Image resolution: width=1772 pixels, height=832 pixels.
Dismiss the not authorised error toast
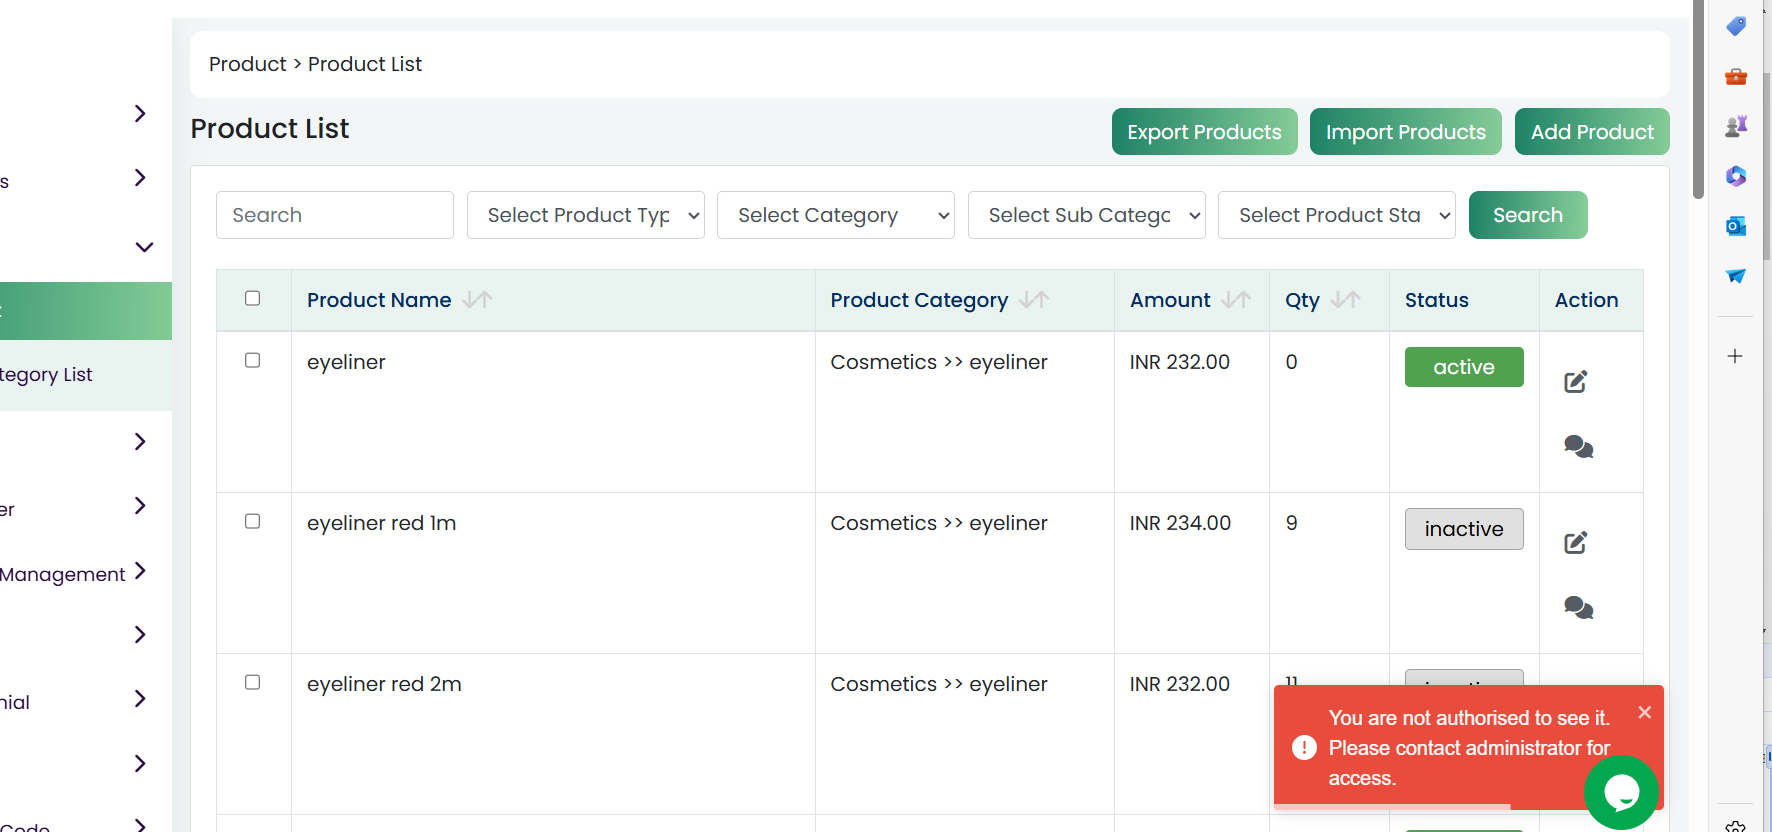(x=1645, y=712)
